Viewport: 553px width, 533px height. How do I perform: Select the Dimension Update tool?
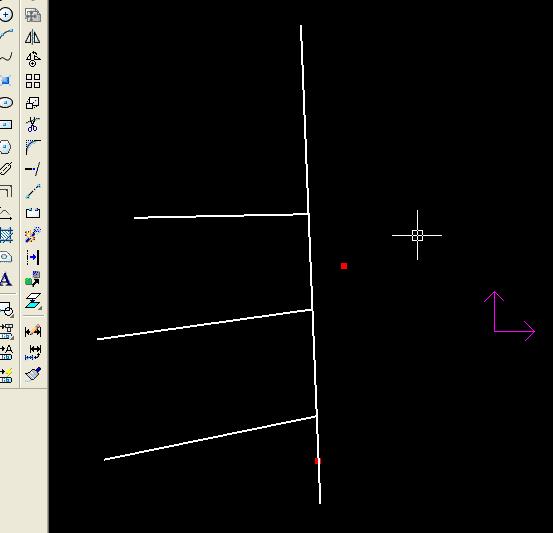pyautogui.click(x=33, y=352)
